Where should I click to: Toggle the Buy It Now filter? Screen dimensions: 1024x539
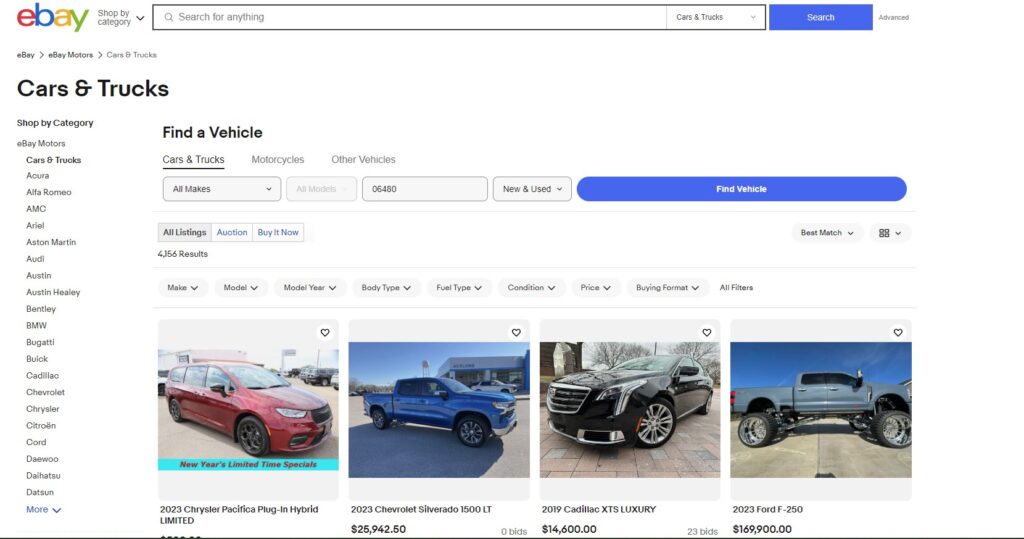[x=278, y=233]
